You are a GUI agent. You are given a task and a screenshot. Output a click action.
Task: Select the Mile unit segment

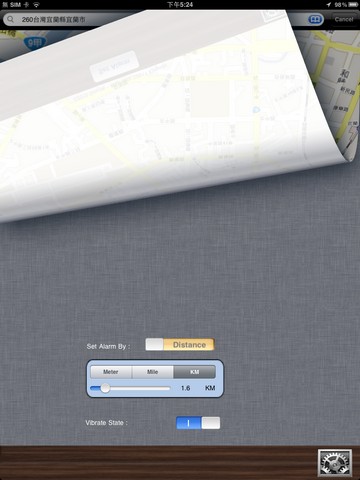153,372
